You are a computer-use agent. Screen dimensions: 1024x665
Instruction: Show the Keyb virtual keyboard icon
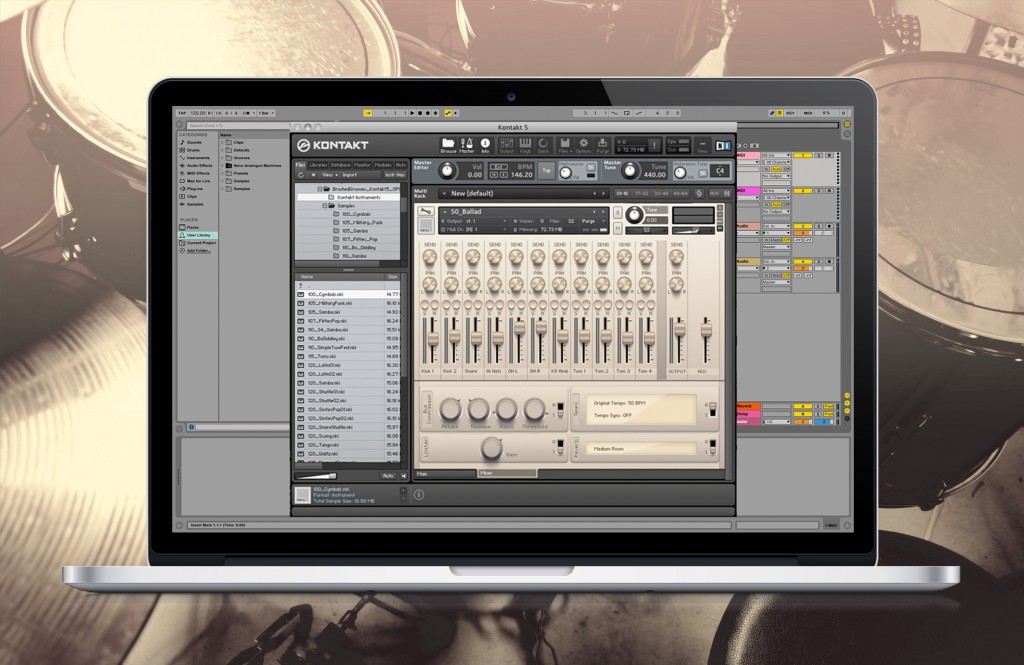point(525,143)
